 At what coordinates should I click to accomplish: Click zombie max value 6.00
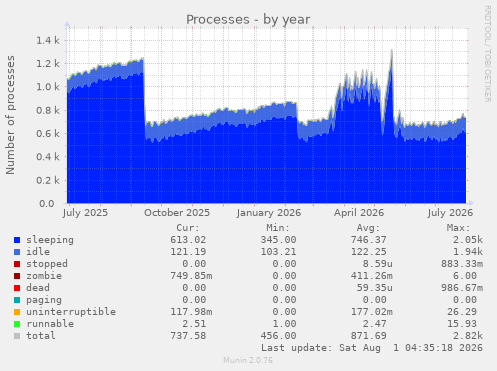(x=465, y=276)
